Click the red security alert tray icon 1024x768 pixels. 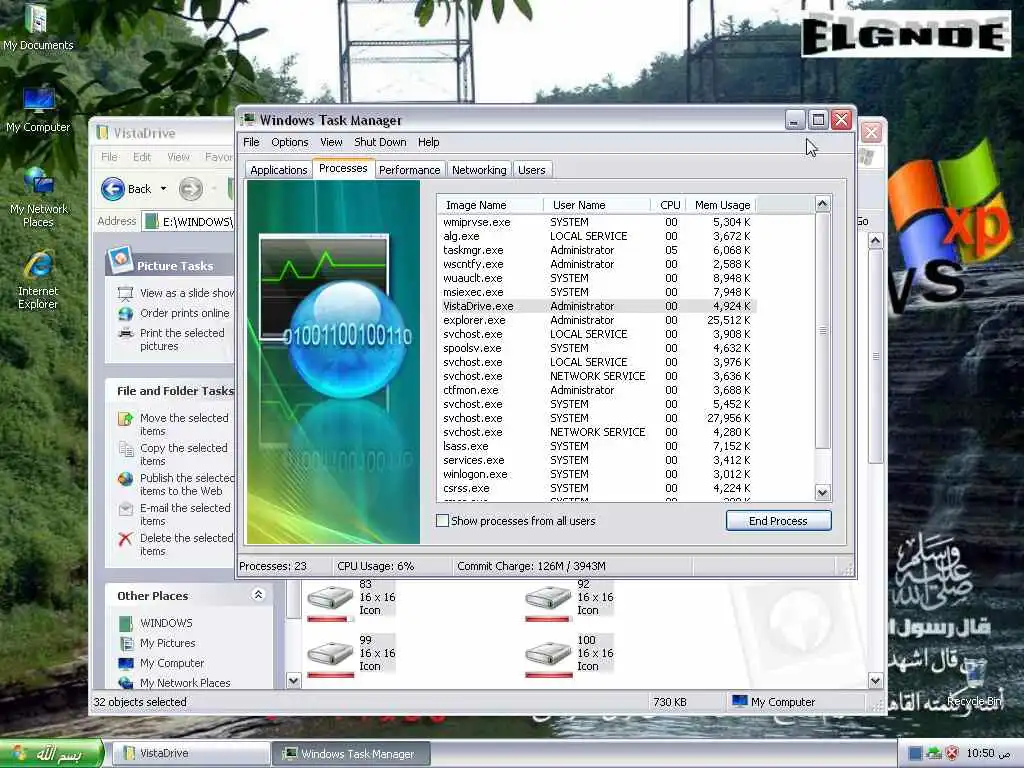952,753
